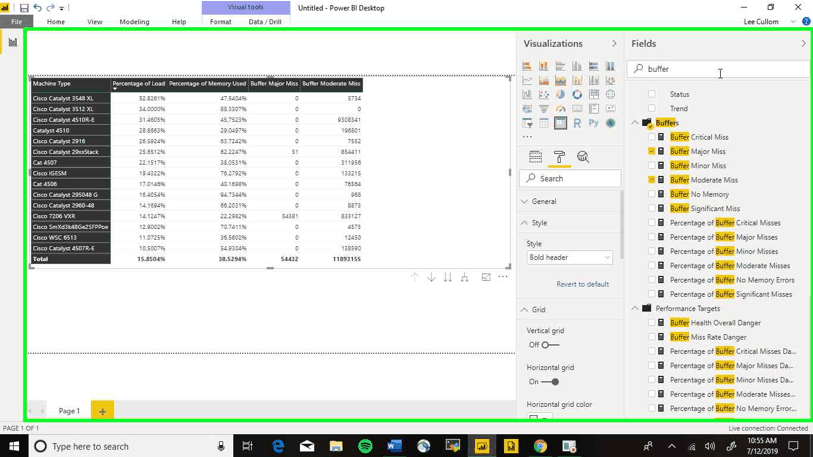Select the Page 1 report tab
The image size is (813, 457).
pyautogui.click(x=69, y=411)
